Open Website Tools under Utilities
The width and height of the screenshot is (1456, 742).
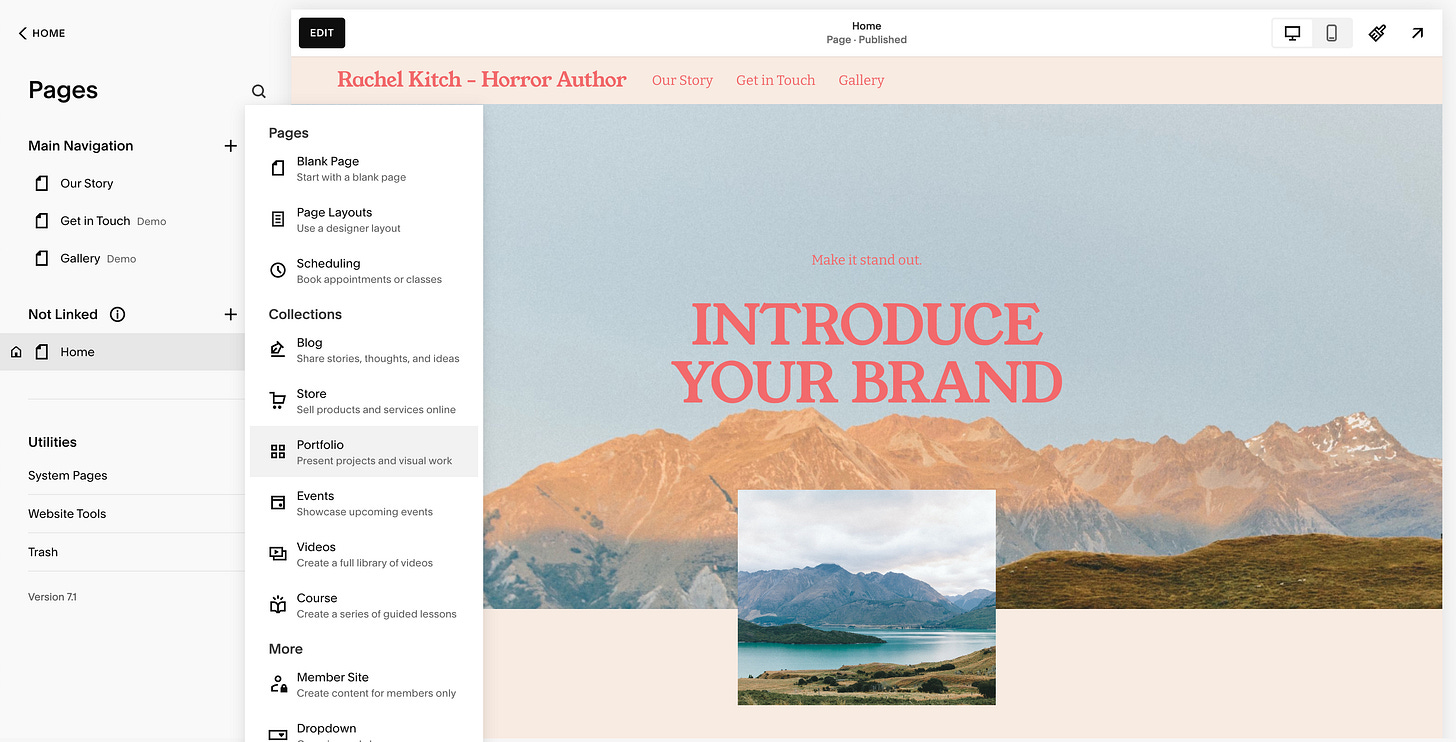coord(67,514)
